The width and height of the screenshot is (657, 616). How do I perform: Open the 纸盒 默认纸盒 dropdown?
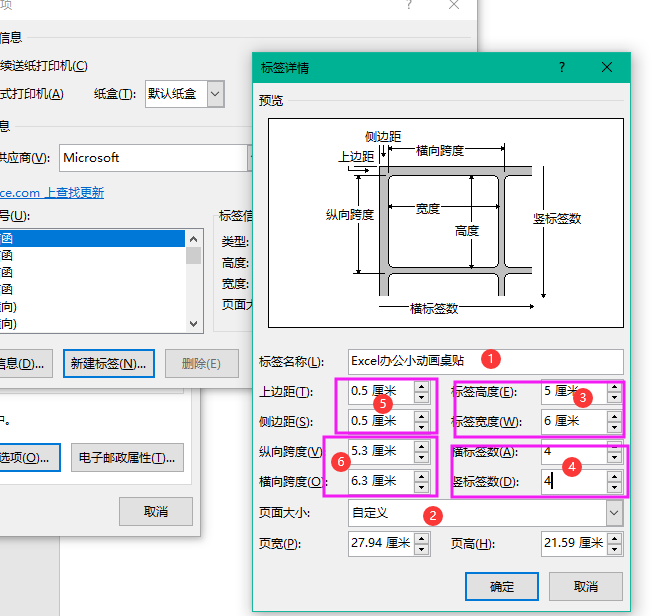pyautogui.click(x=215, y=93)
